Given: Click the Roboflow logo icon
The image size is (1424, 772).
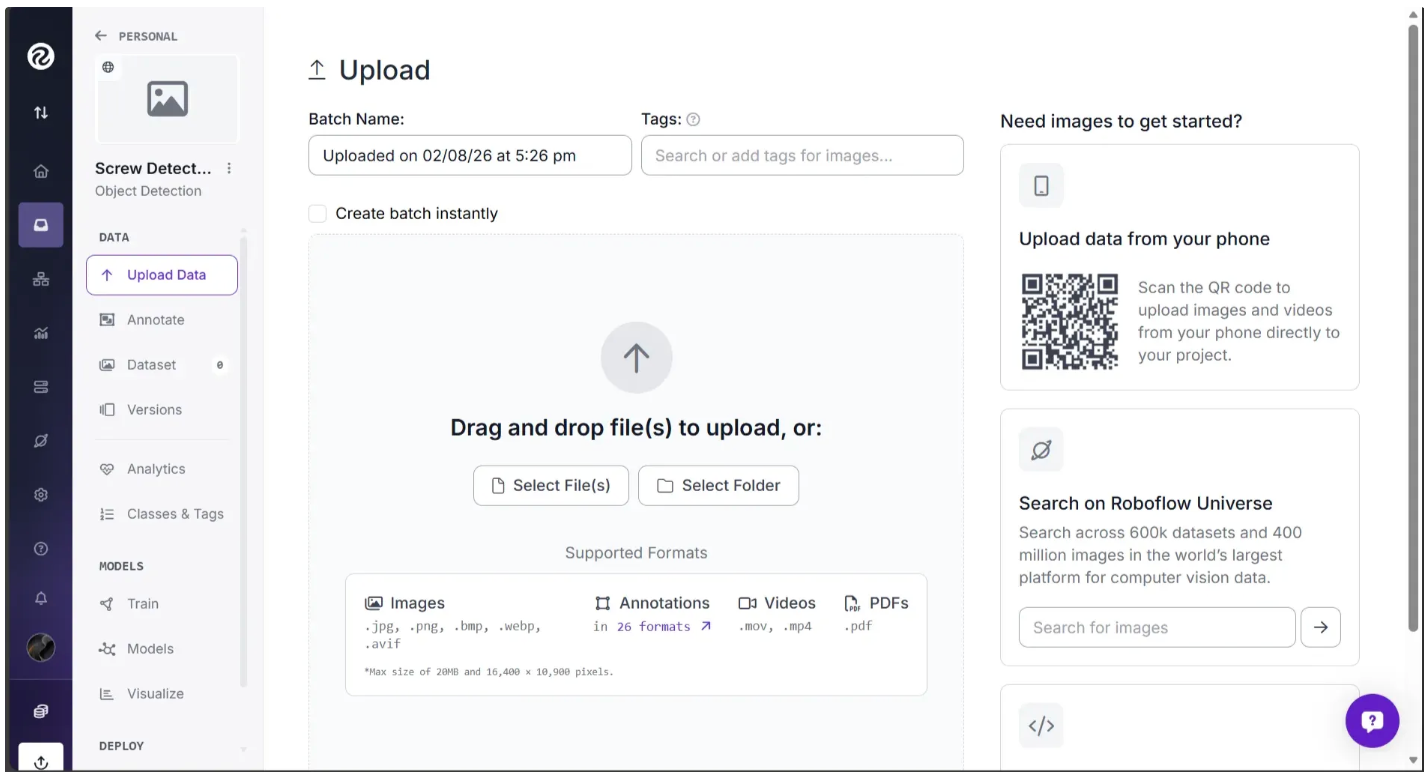Looking at the screenshot, I should click(x=41, y=58).
